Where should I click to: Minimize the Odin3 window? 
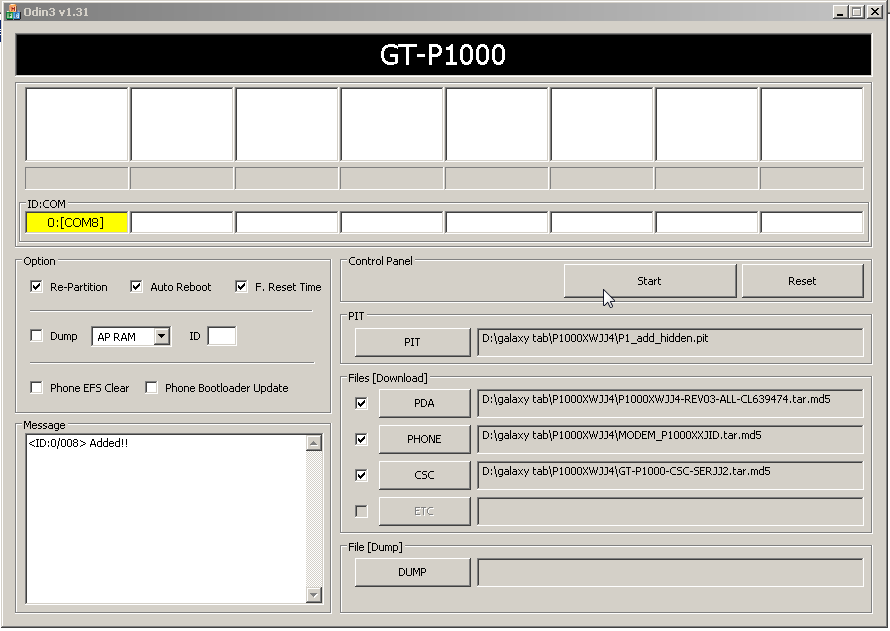click(x=840, y=12)
